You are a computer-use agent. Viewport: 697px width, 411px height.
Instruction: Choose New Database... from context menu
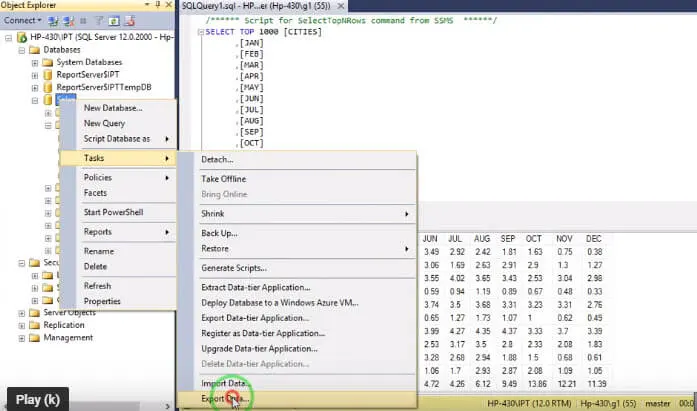coord(118,108)
